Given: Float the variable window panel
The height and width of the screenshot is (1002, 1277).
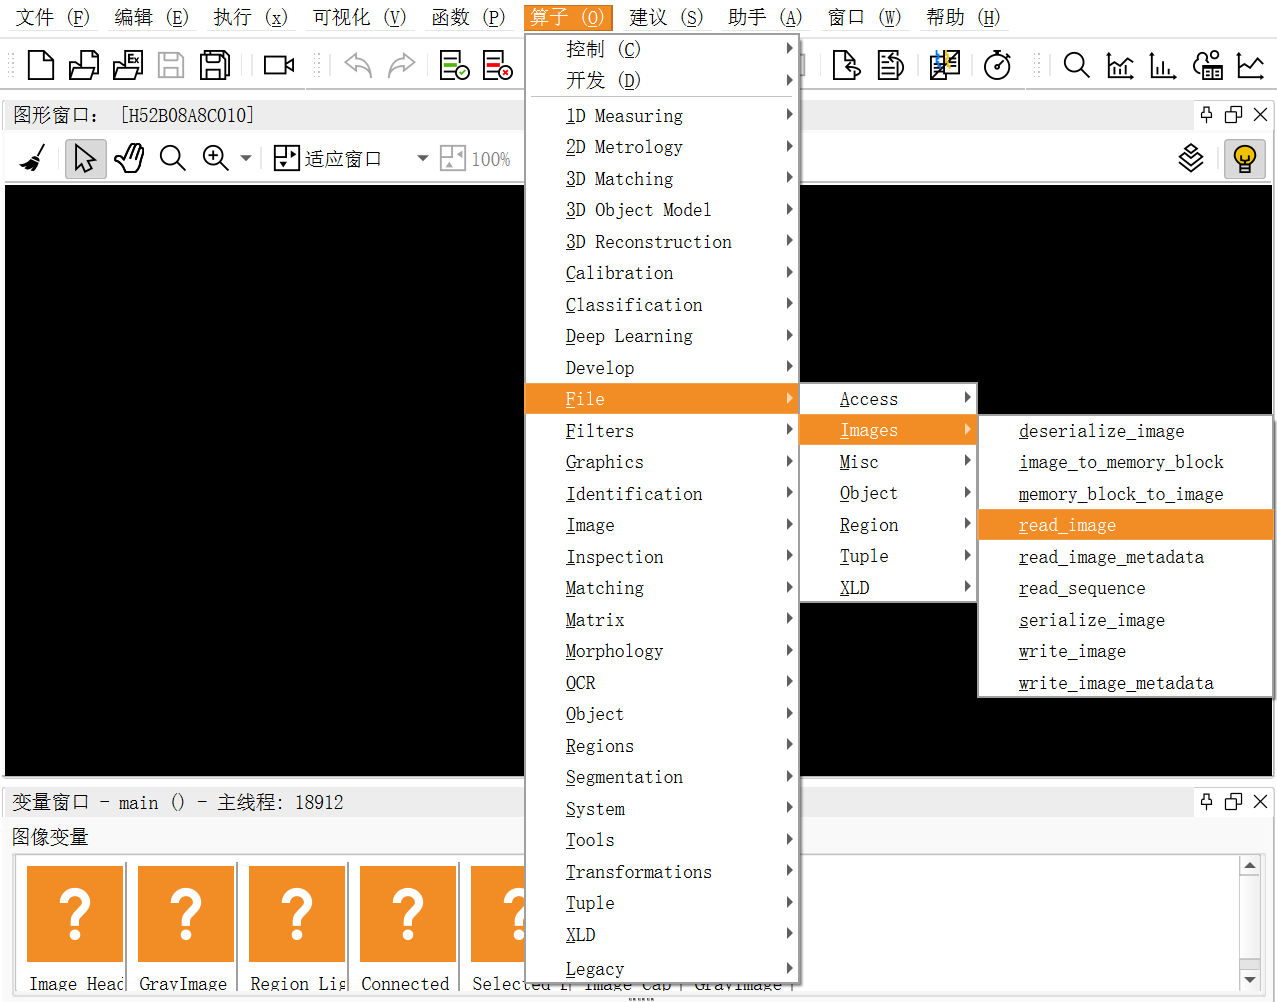Looking at the screenshot, I should coord(1234,801).
